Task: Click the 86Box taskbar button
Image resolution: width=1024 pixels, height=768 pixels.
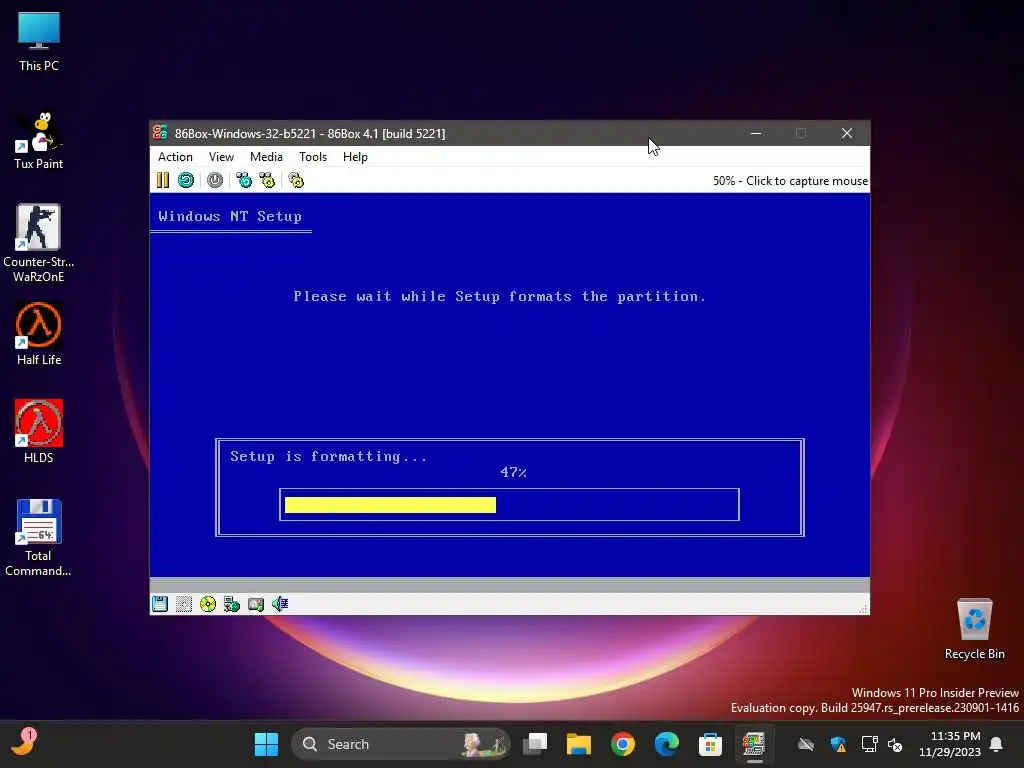Action: (754, 744)
